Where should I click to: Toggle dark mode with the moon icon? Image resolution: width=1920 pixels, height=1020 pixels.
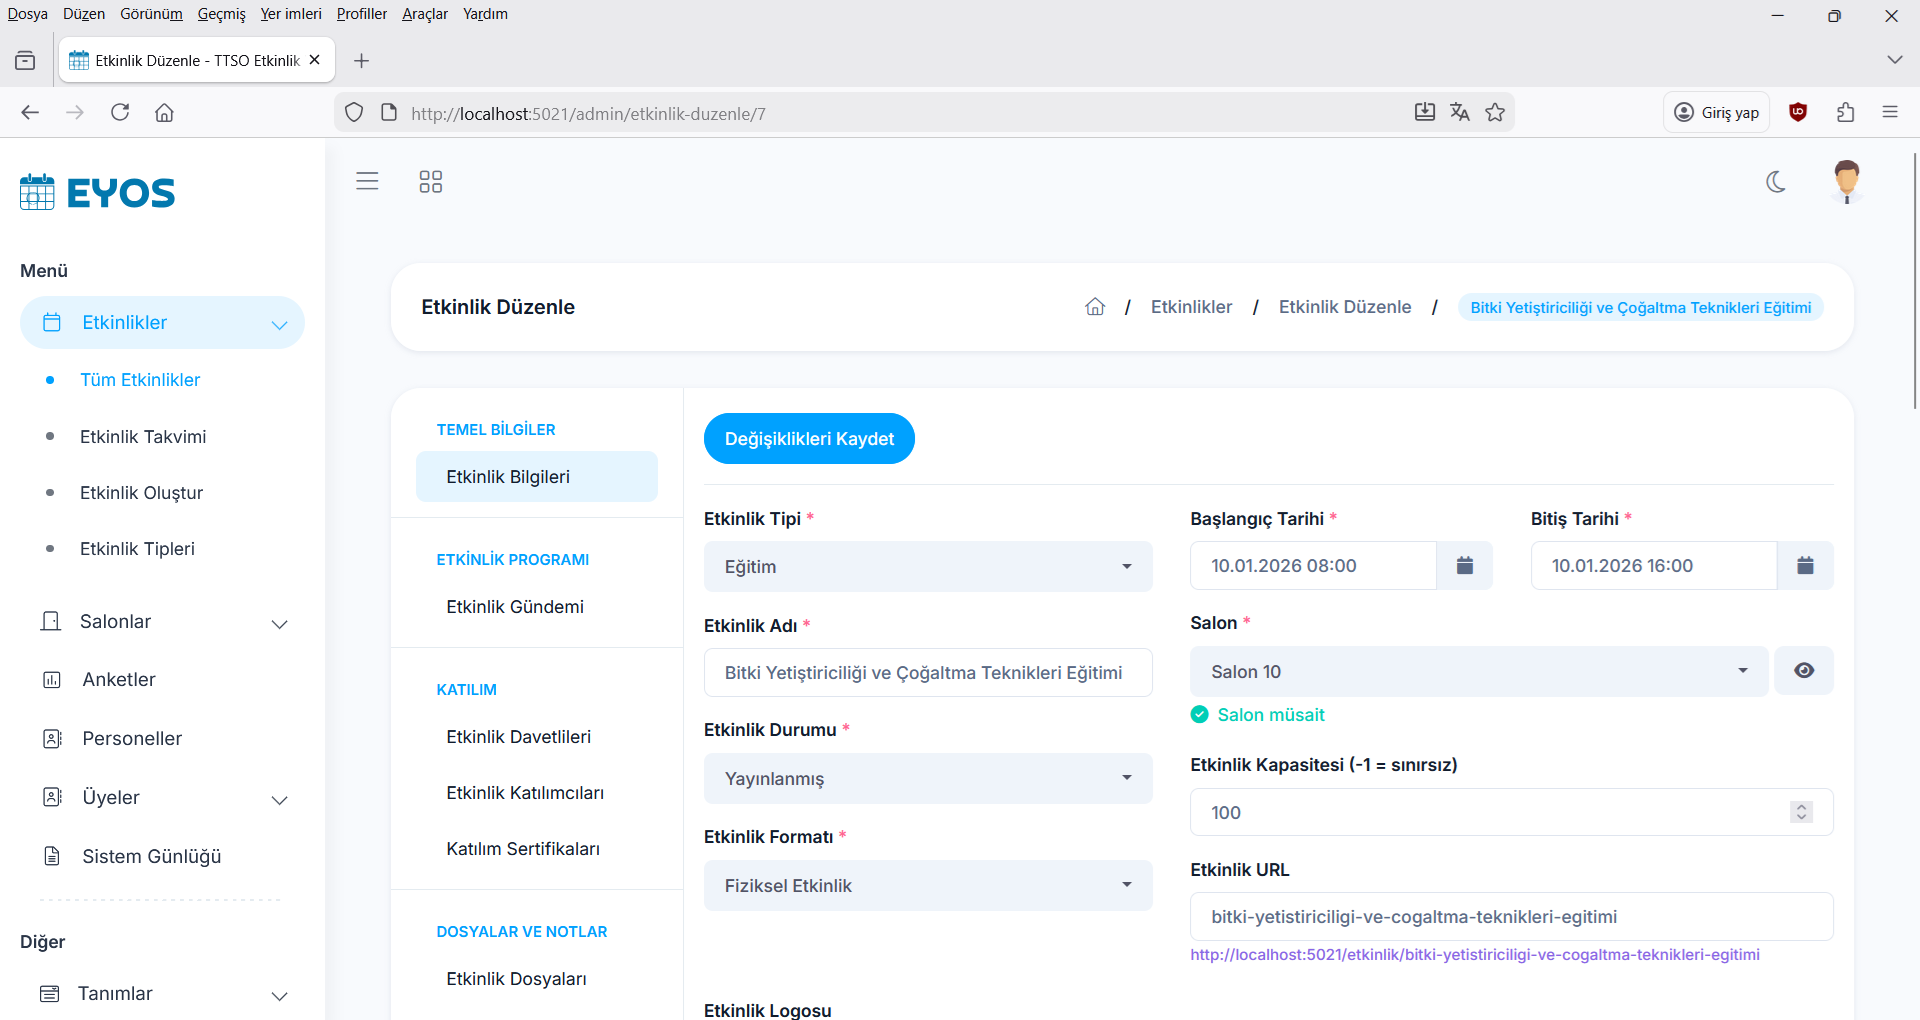1776,182
